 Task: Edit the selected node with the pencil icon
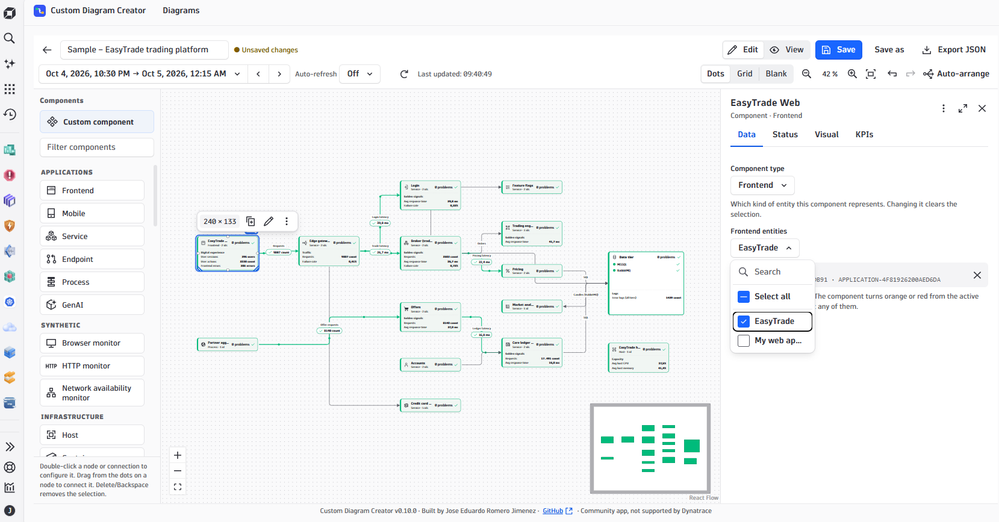(268, 221)
